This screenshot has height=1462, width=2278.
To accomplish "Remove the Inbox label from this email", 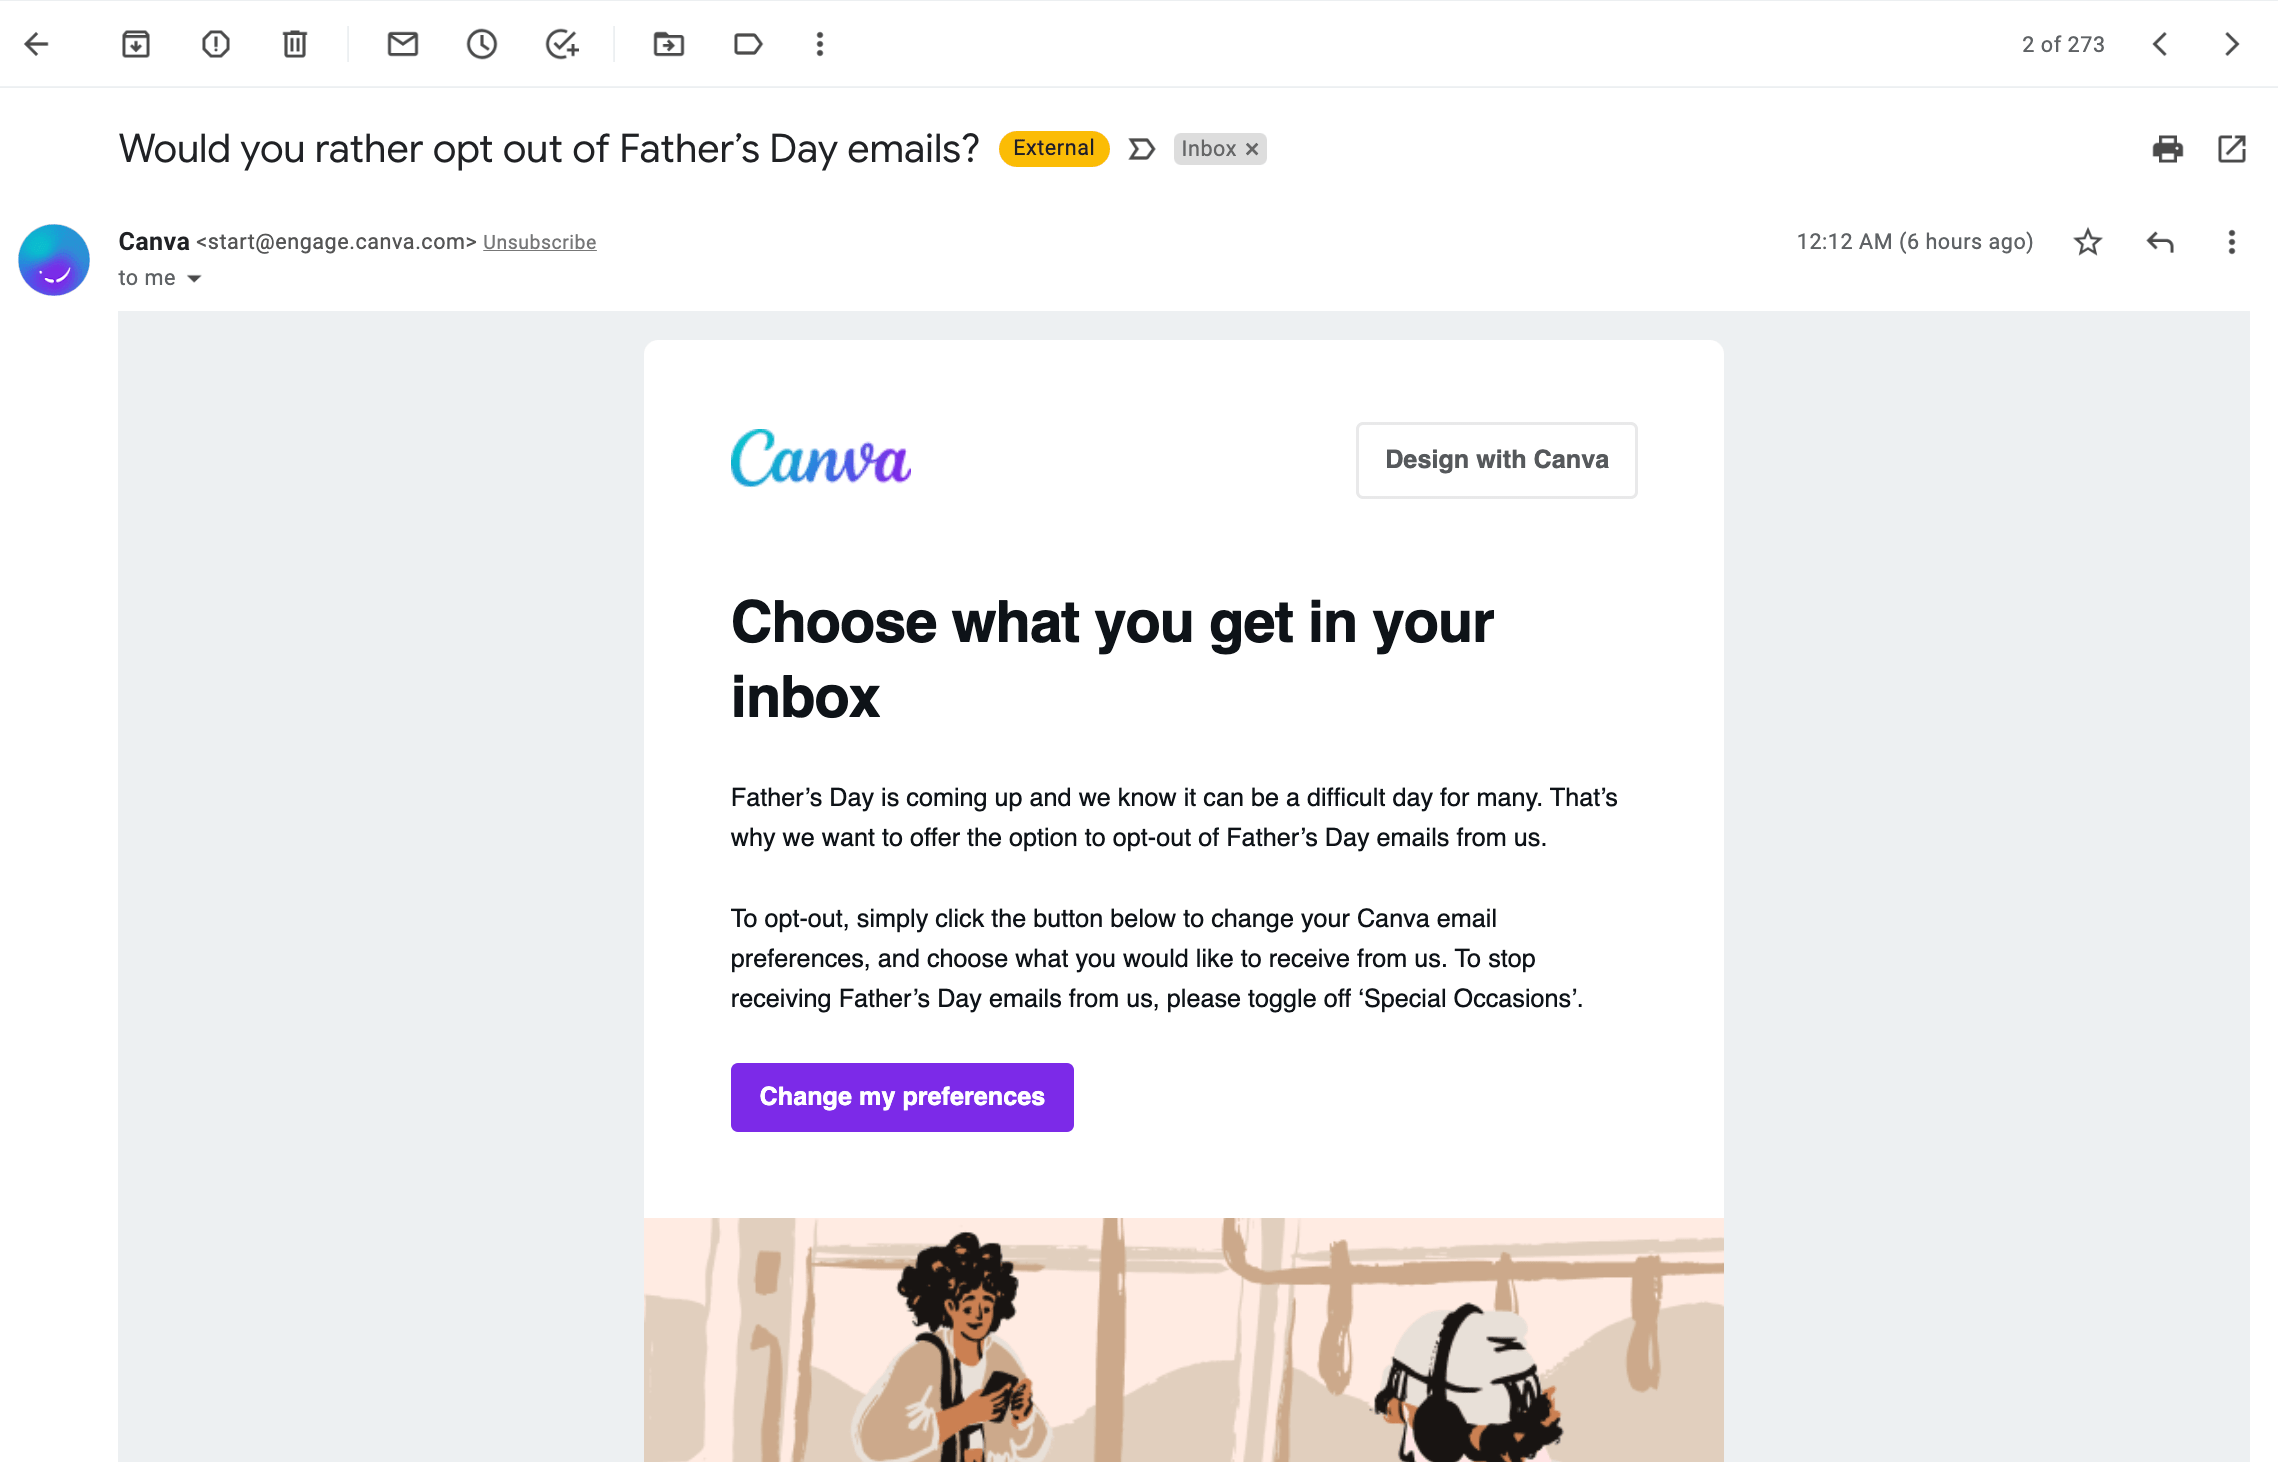I will click(1251, 148).
